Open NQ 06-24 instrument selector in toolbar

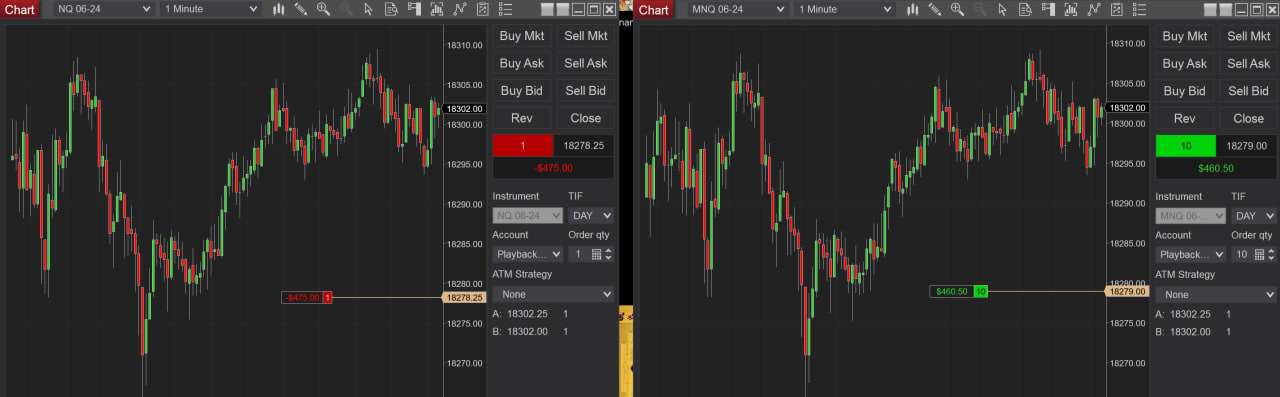[104, 9]
